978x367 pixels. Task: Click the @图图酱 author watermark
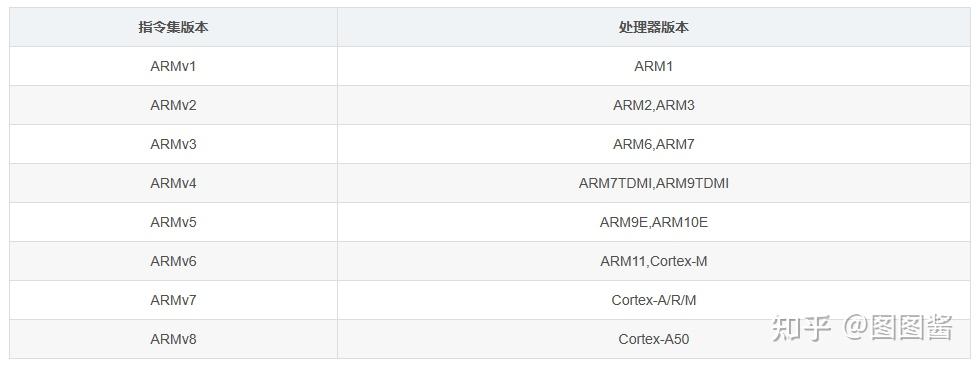[x=898, y=328]
